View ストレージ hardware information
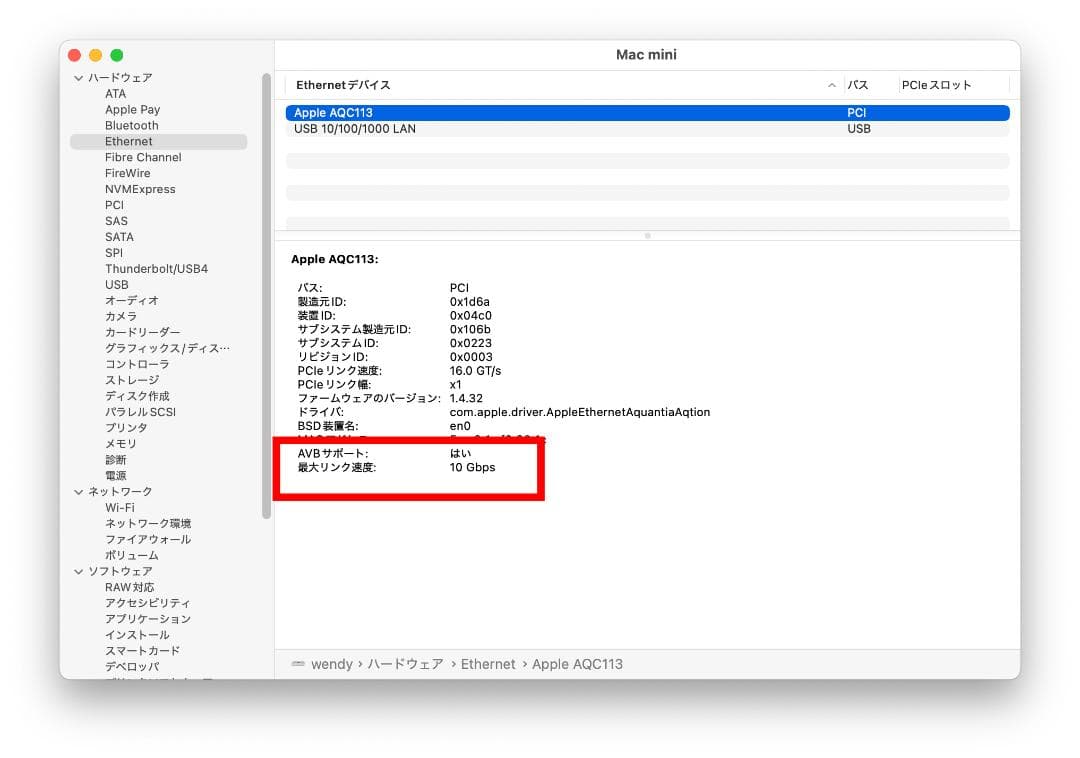The height and width of the screenshot is (758, 1080). pyautogui.click(x=133, y=379)
